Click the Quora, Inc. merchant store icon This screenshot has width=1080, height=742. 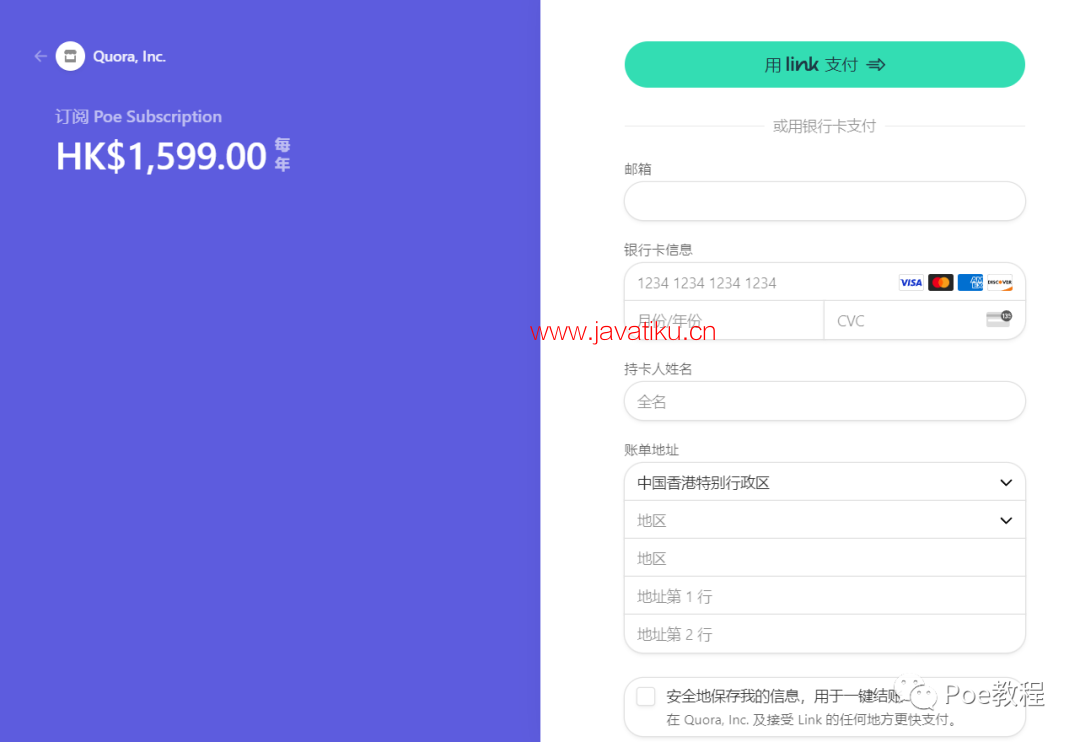coord(70,56)
